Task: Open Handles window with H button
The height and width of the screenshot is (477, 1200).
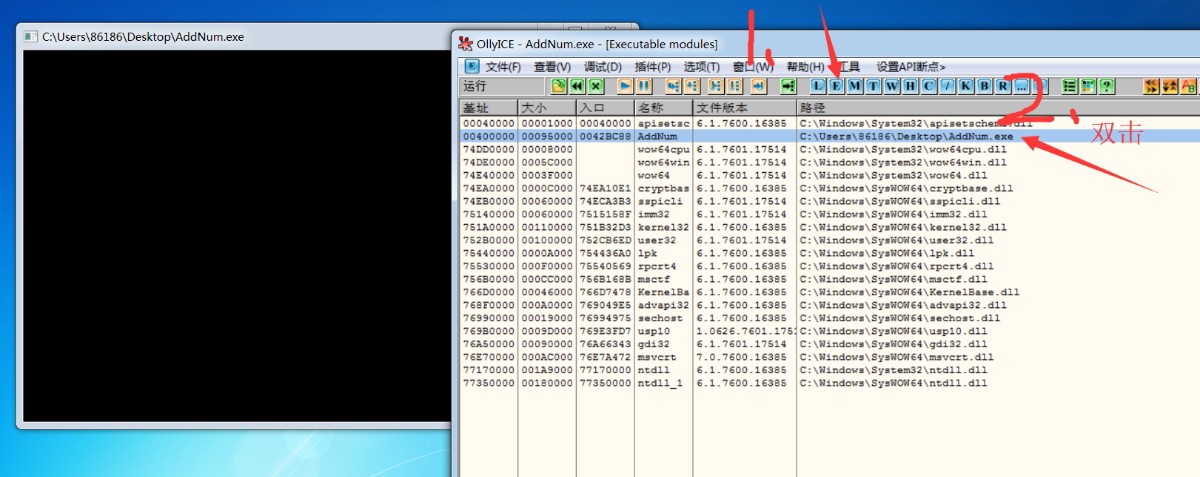Action: pos(910,86)
